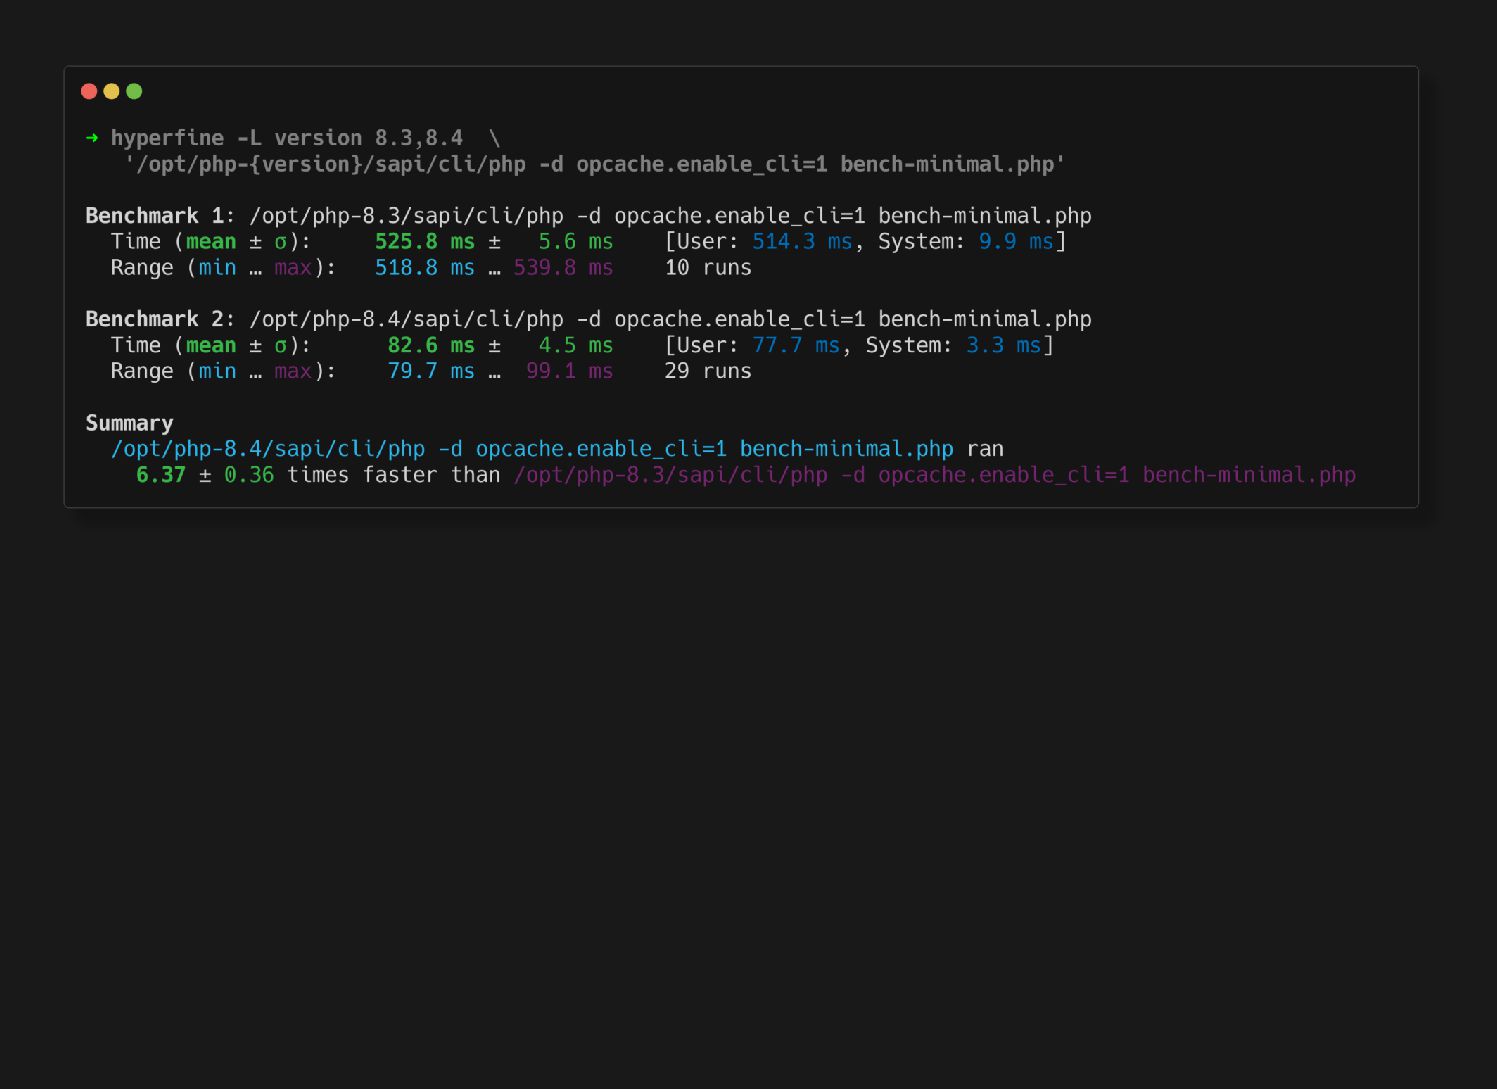Click the blue php-8.4 command in Summary
This screenshot has width=1498, height=1092.
[x=532, y=449]
